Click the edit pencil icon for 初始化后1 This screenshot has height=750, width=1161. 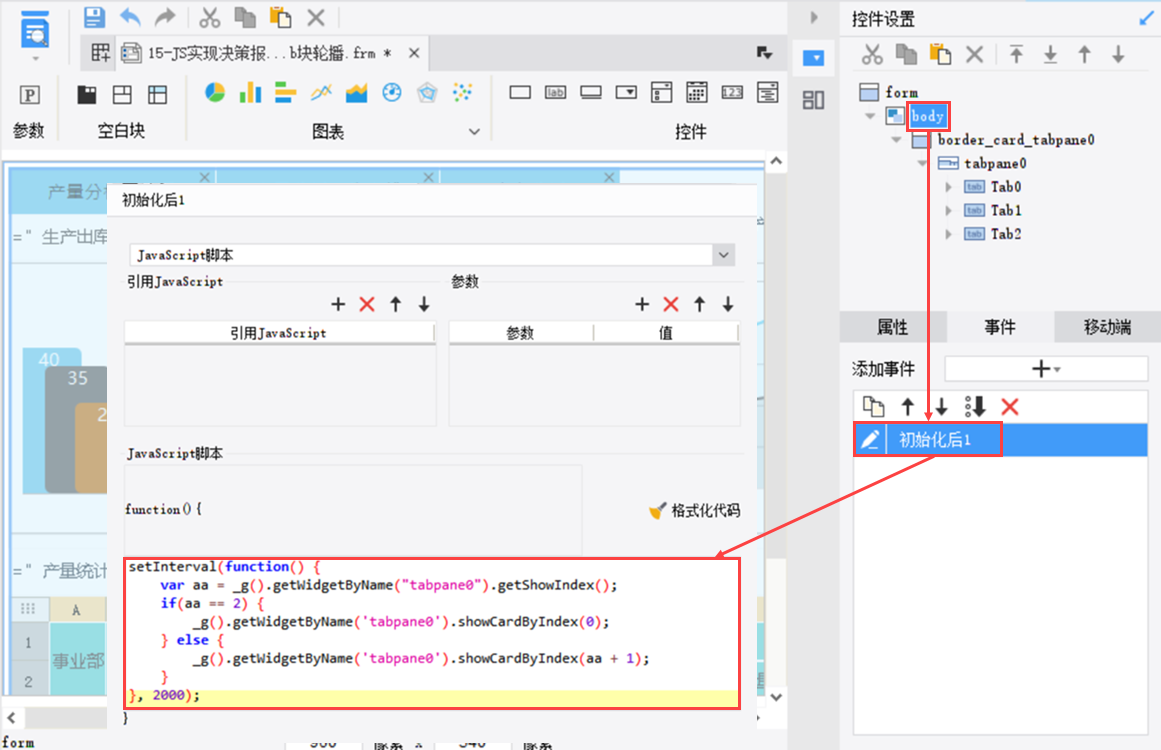point(870,440)
